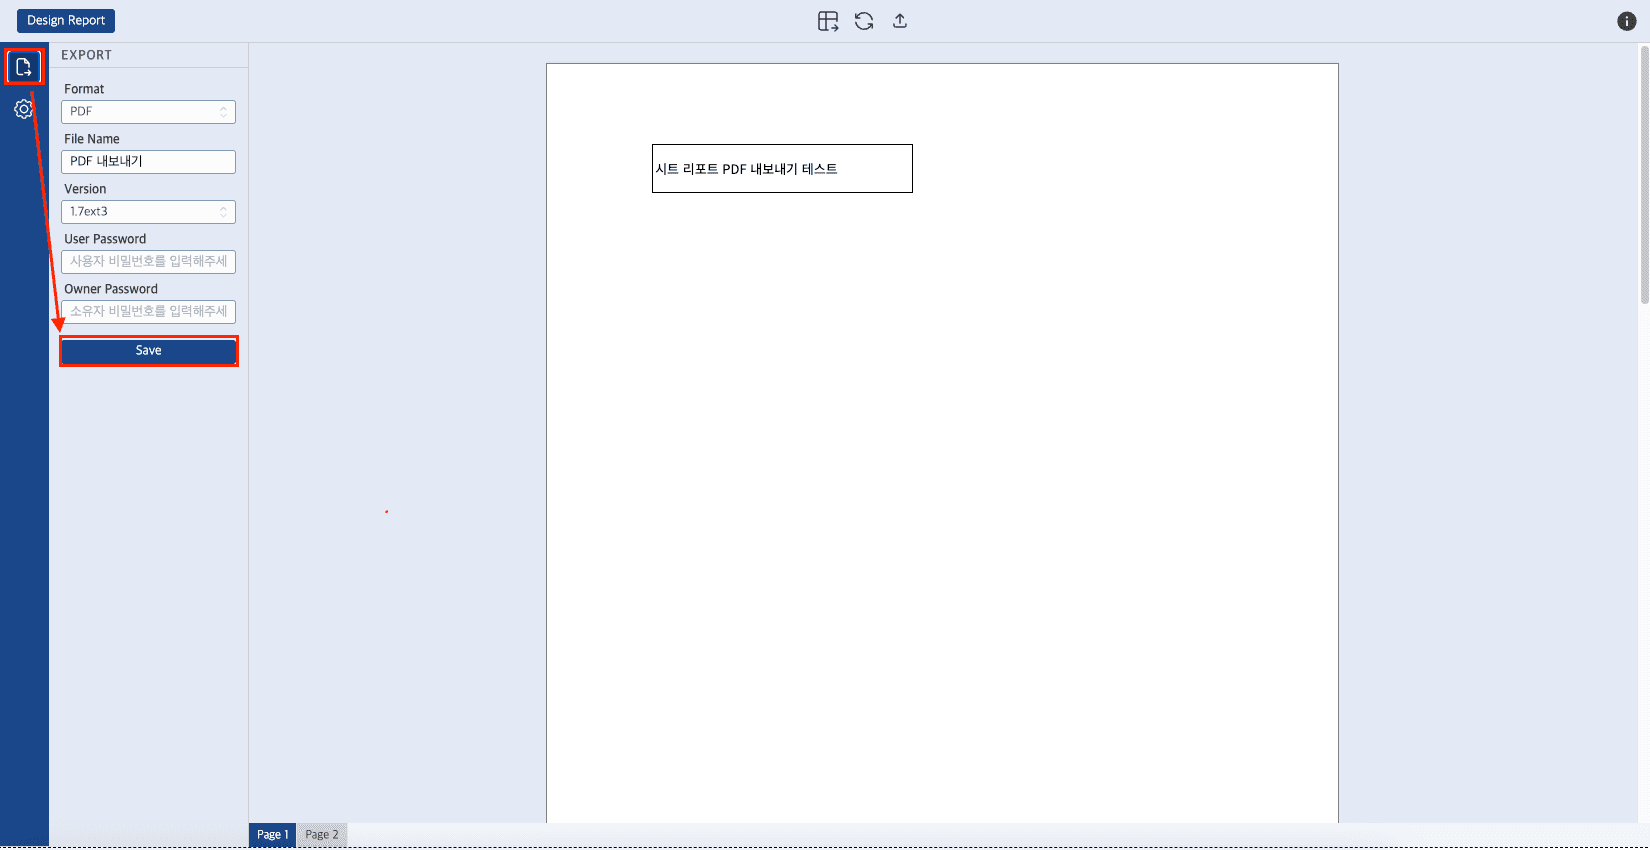This screenshot has width=1650, height=850.
Task: Expand the Version 1.7ext3 dropdown
Action: pyautogui.click(x=148, y=212)
